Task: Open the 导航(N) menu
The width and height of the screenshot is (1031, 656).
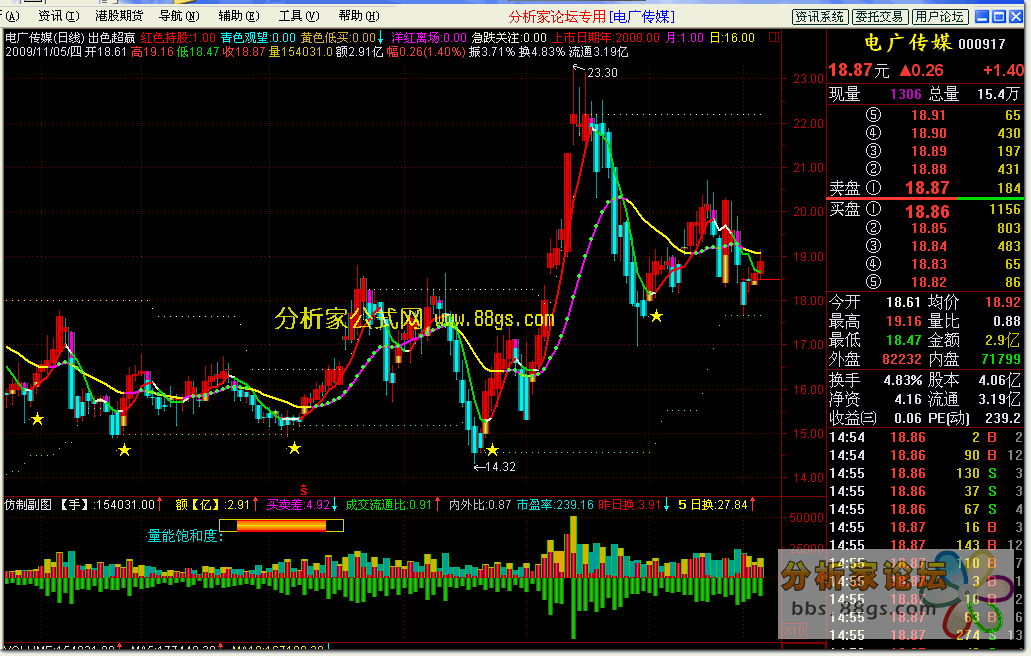Action: 179,16
